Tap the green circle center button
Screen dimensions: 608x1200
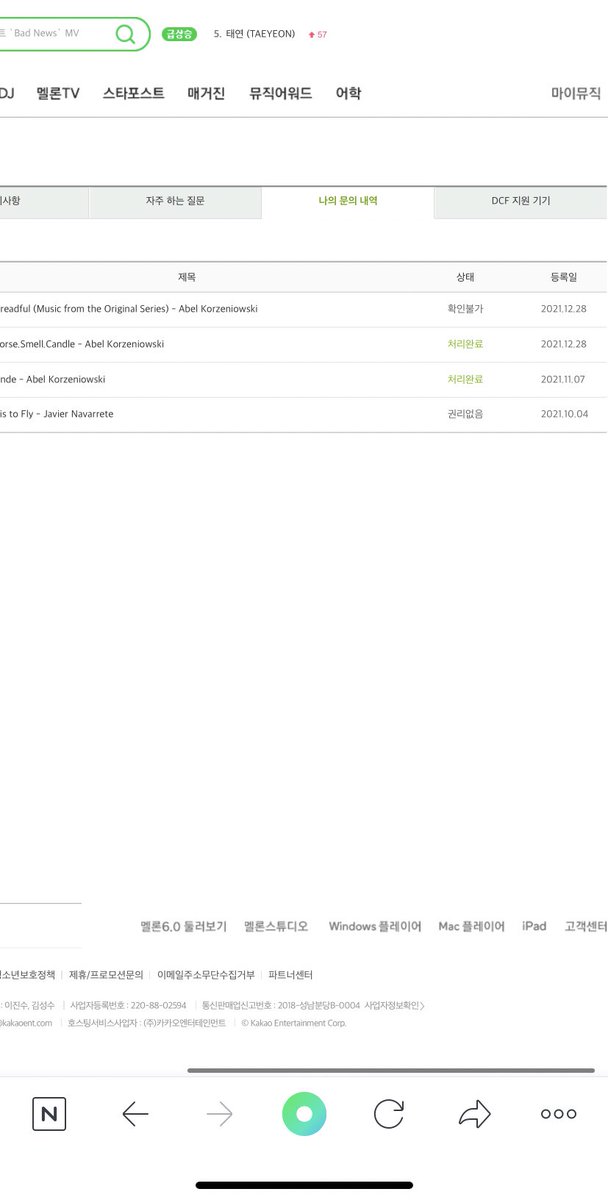tap(304, 1114)
